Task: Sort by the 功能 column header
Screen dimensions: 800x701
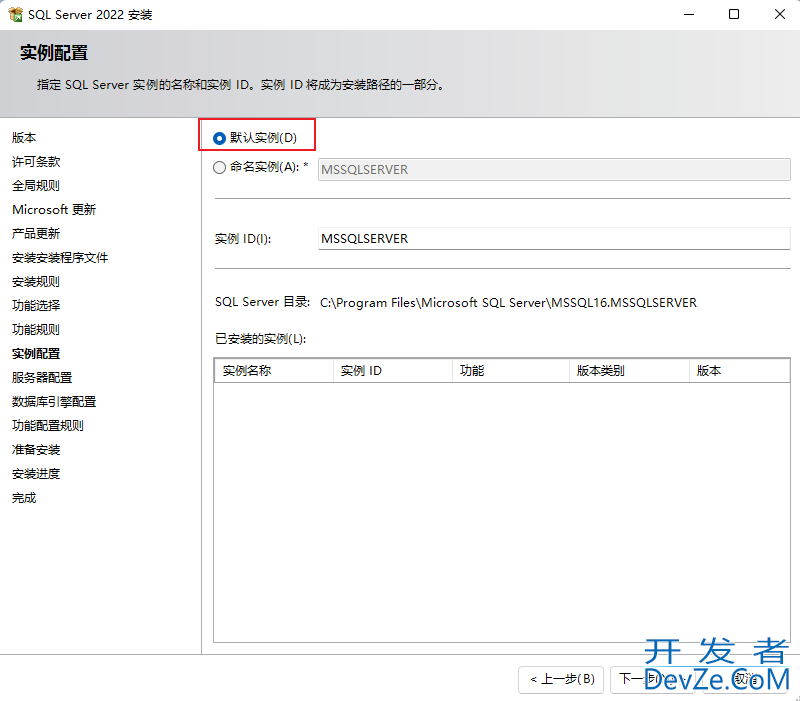Action: [511, 371]
